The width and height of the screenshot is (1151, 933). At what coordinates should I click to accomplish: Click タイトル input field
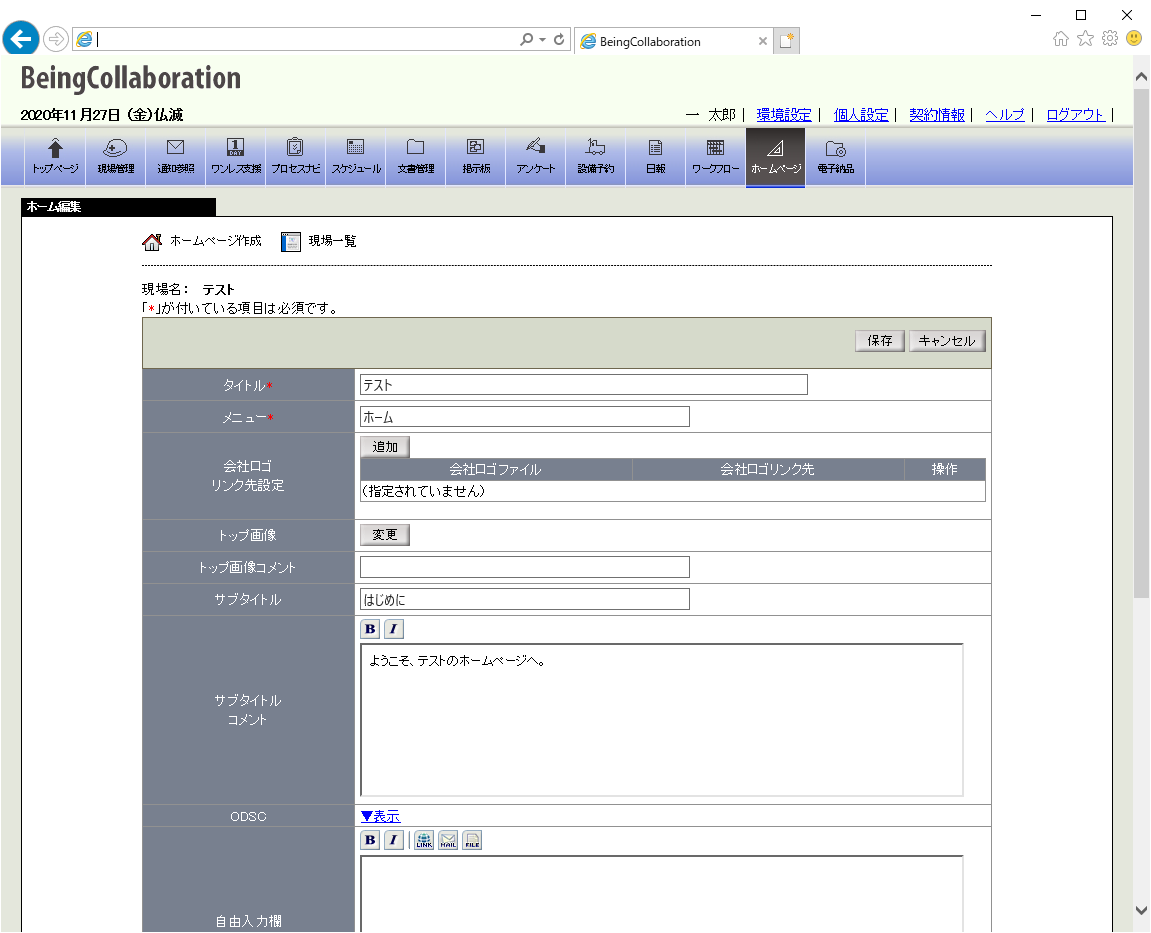pos(584,385)
